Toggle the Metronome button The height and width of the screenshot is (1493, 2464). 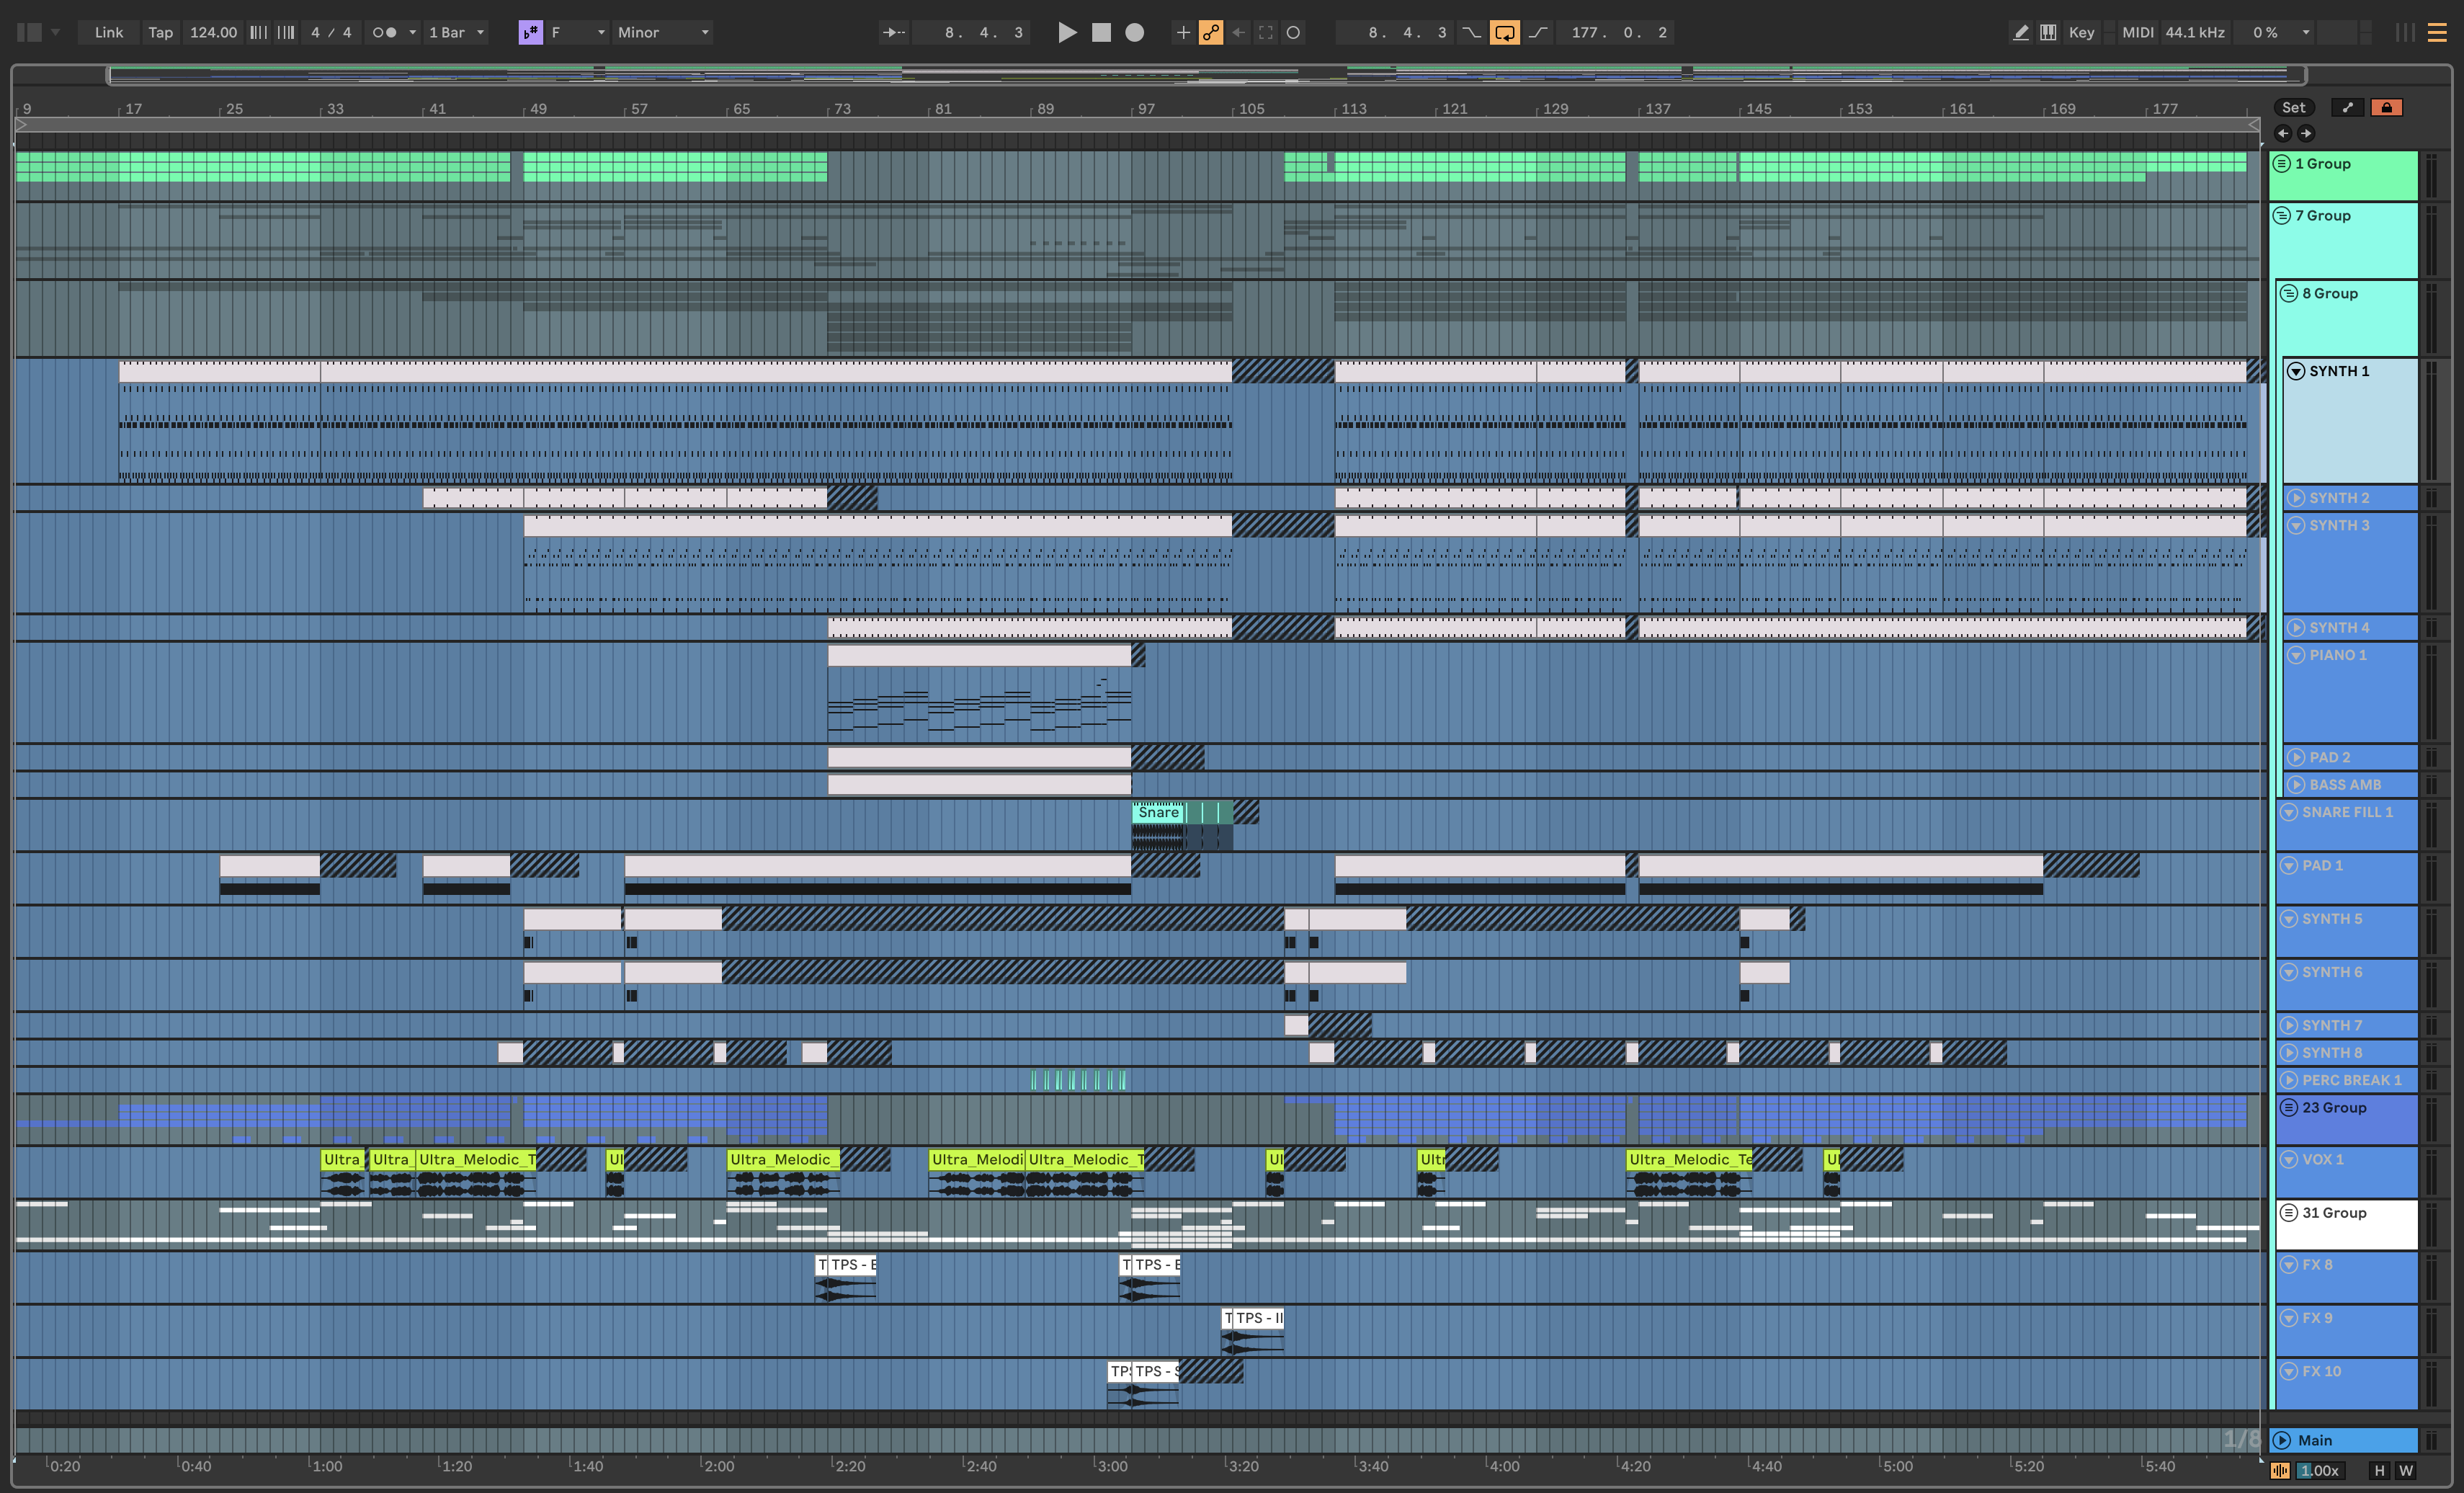pyautogui.click(x=385, y=32)
